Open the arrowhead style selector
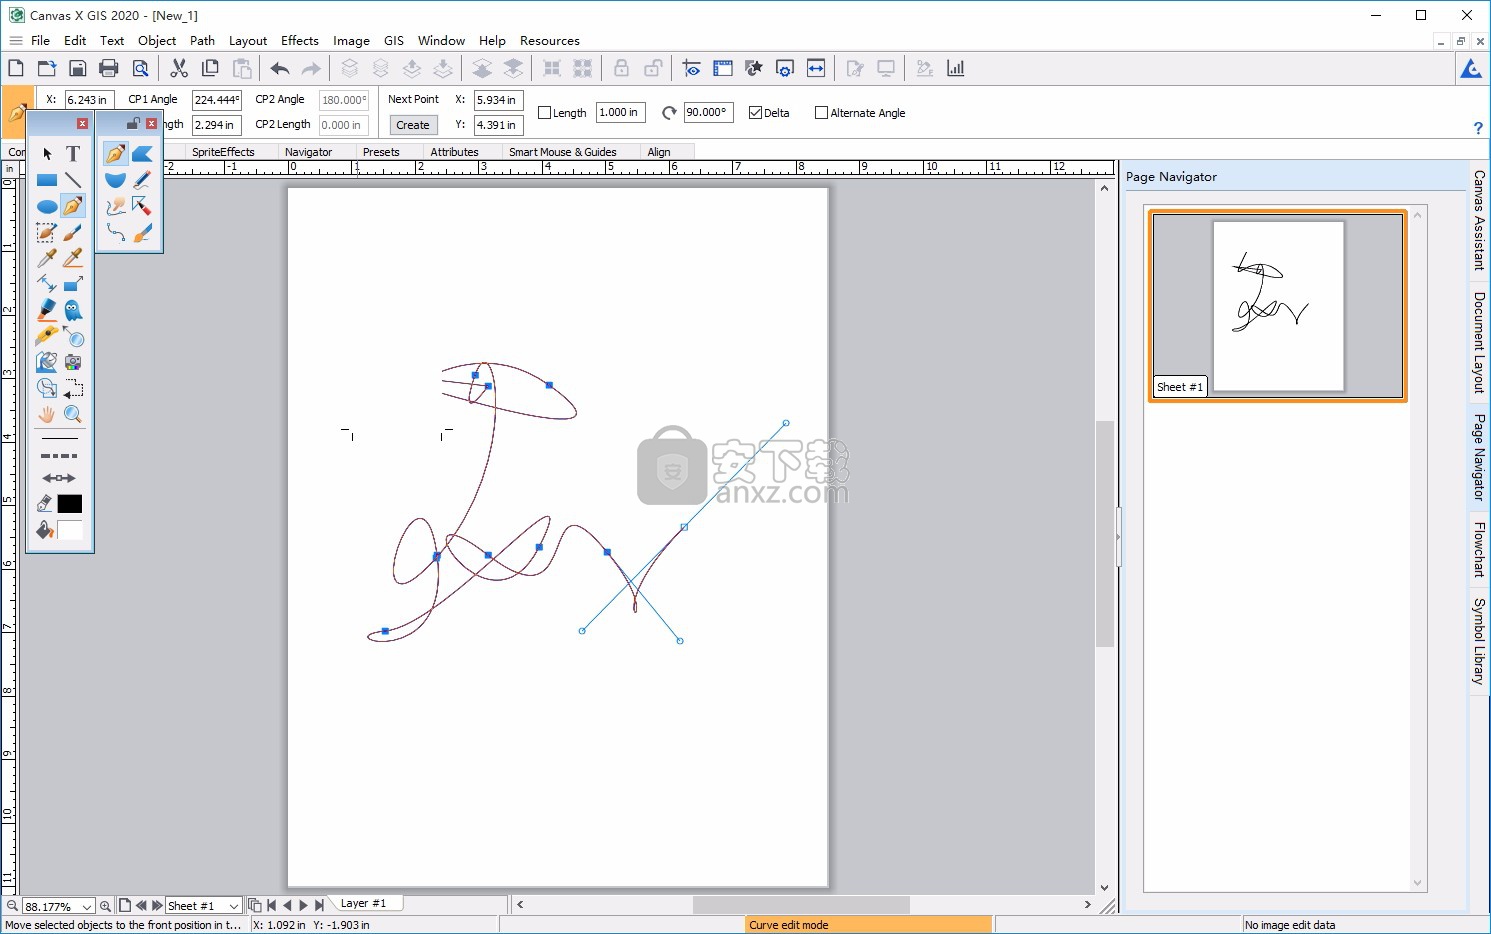The image size is (1491, 934). (60, 478)
